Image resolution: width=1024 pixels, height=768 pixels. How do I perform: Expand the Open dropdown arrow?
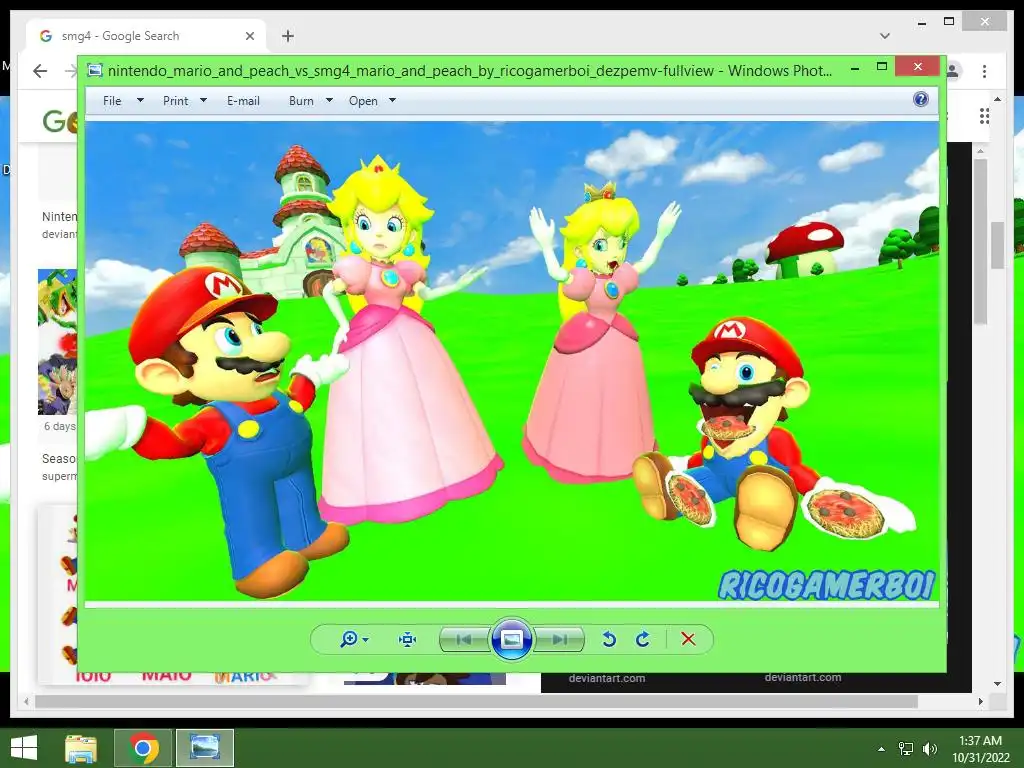(x=392, y=101)
